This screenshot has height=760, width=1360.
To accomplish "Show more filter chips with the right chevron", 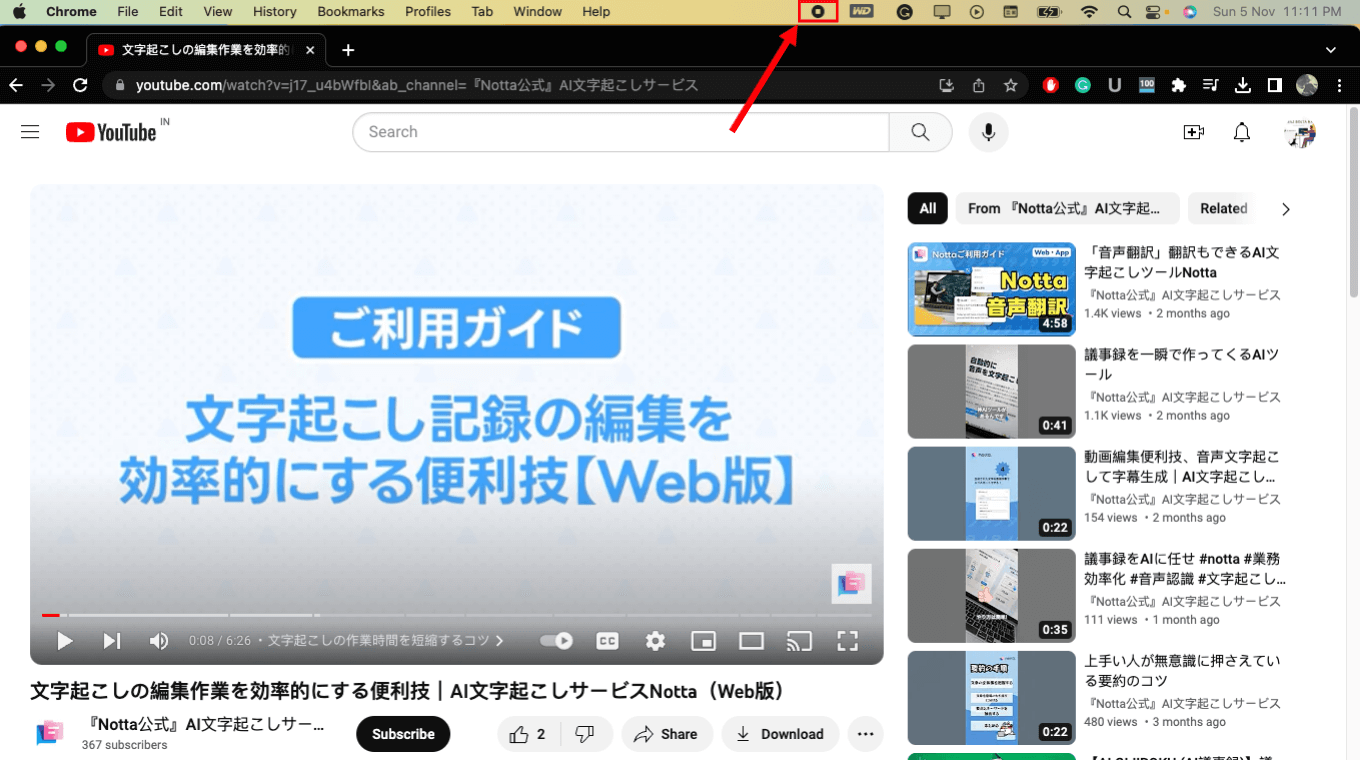I will (1286, 209).
